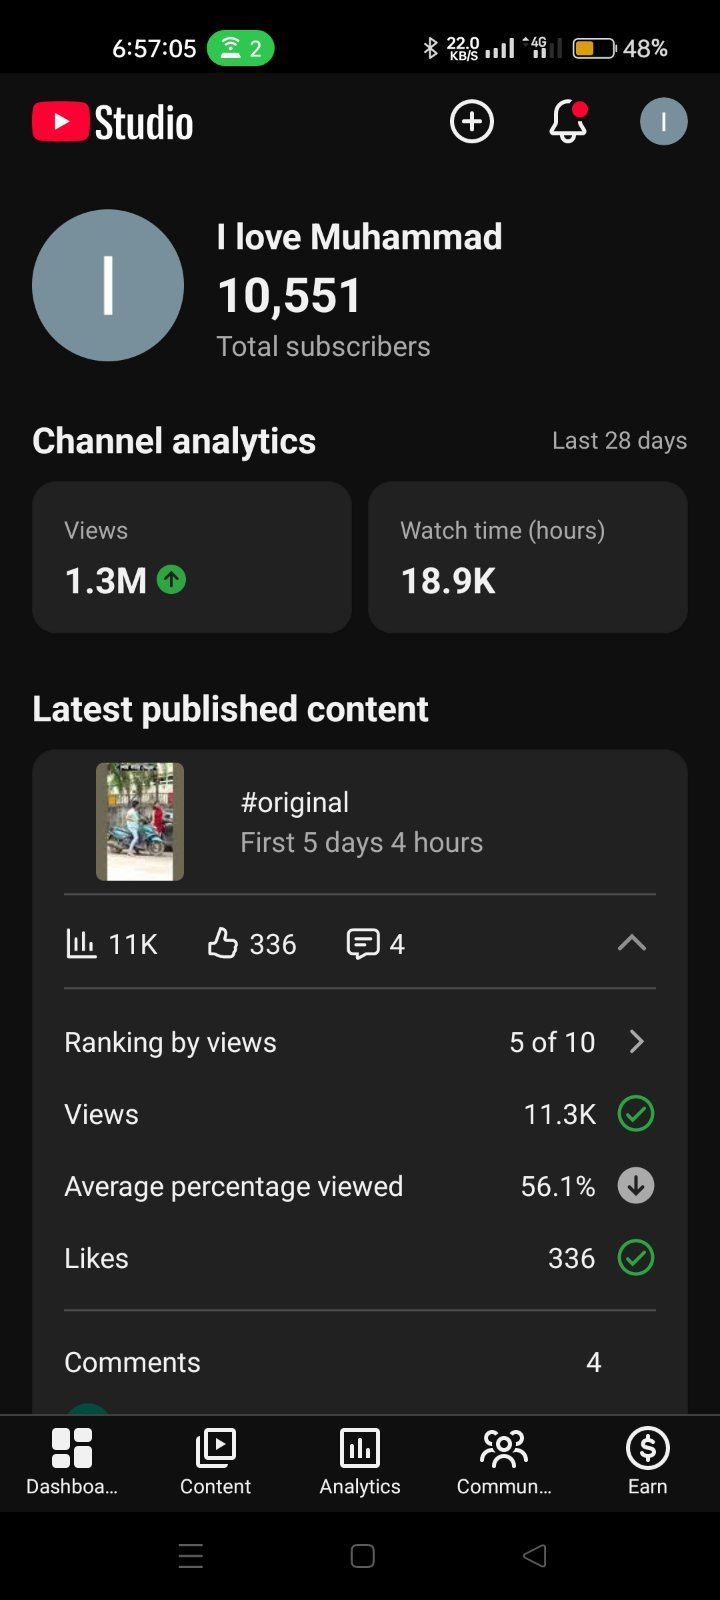720x1600 pixels.
Task: Tap the views bar chart icon showing 11K
Action: 81,943
